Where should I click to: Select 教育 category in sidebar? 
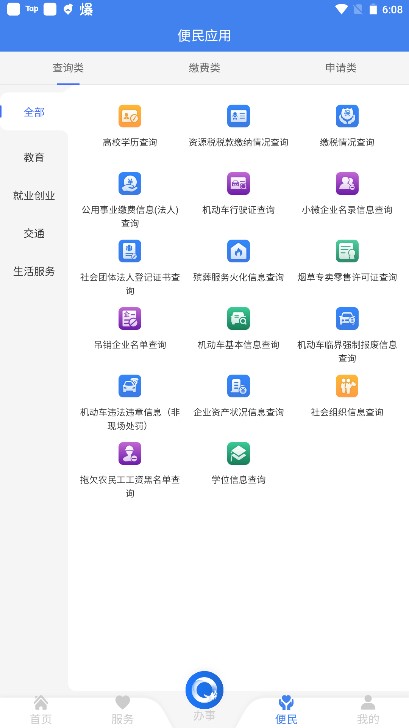34,157
